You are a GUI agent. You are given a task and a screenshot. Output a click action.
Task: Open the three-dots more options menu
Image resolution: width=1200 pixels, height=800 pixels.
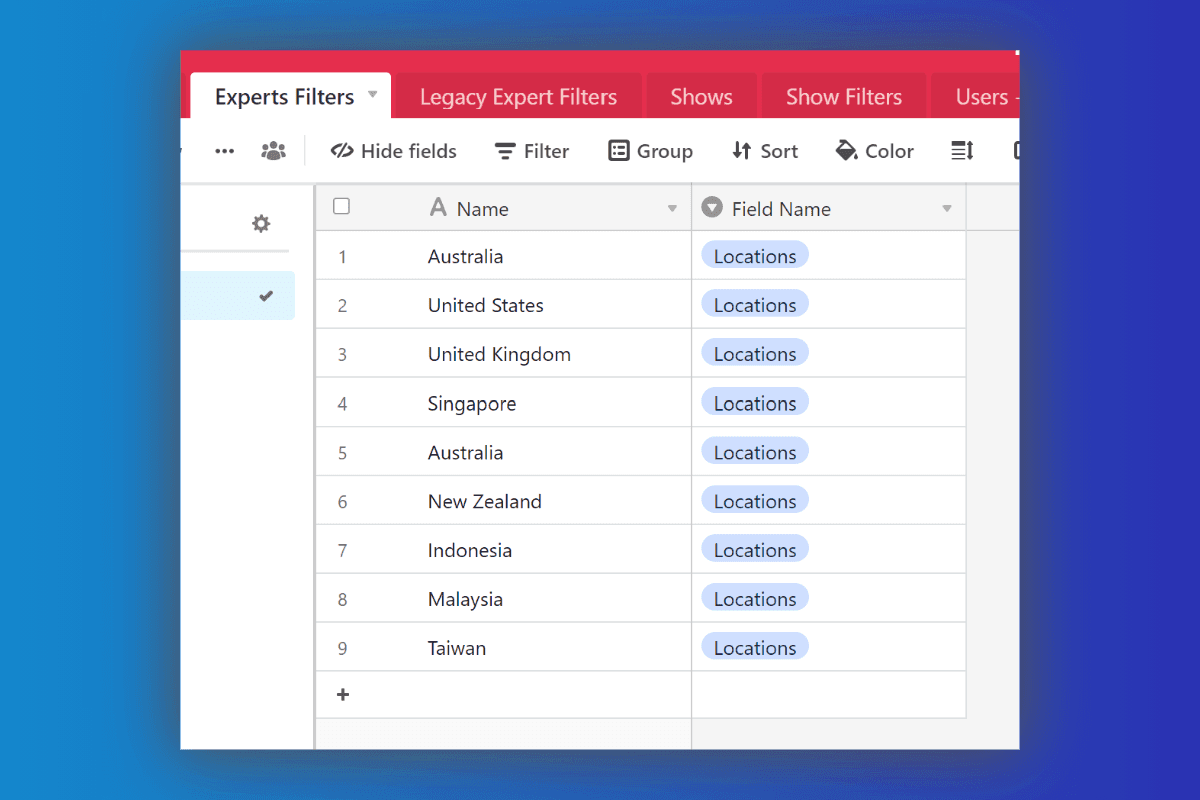(225, 151)
